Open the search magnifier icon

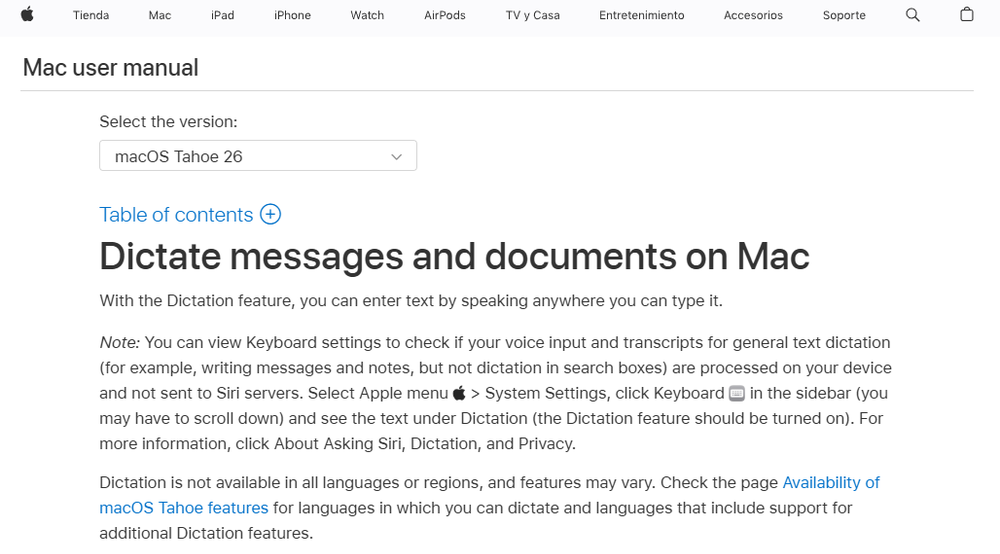point(913,15)
